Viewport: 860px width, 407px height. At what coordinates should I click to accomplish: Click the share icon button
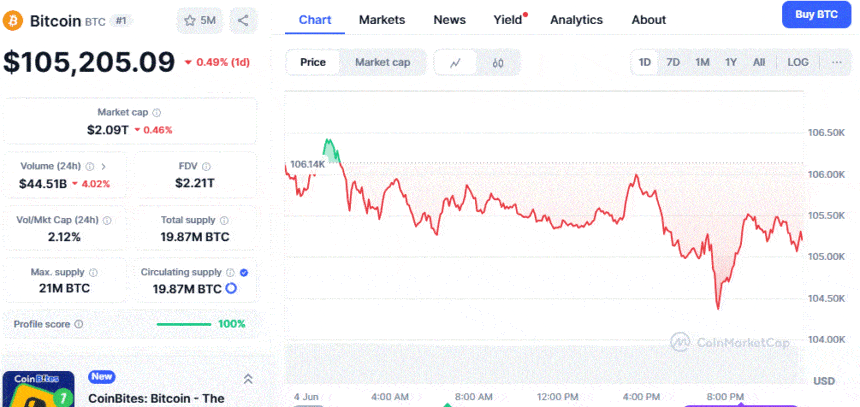pyautogui.click(x=244, y=20)
